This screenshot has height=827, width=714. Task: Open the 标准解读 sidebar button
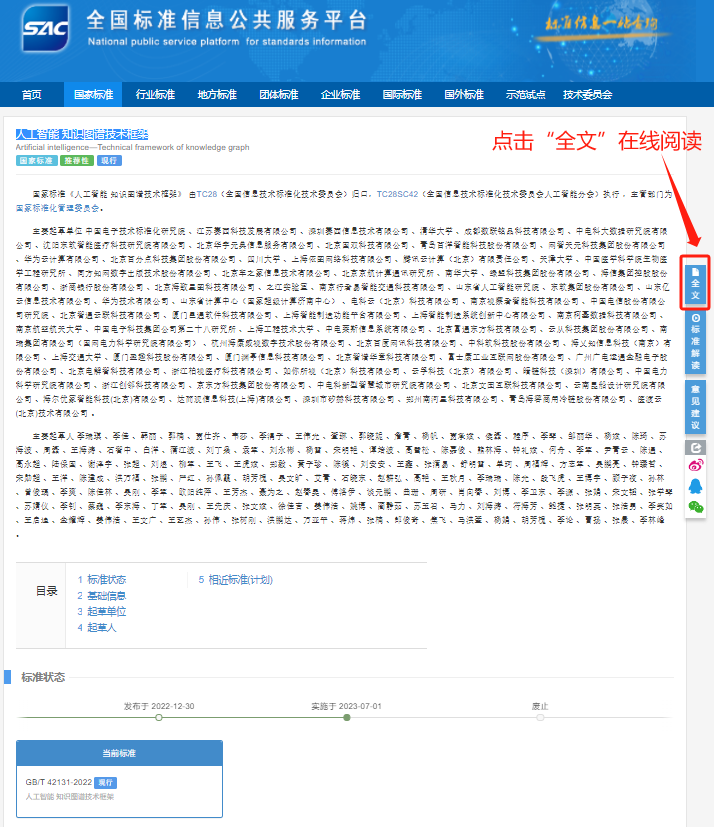696,341
